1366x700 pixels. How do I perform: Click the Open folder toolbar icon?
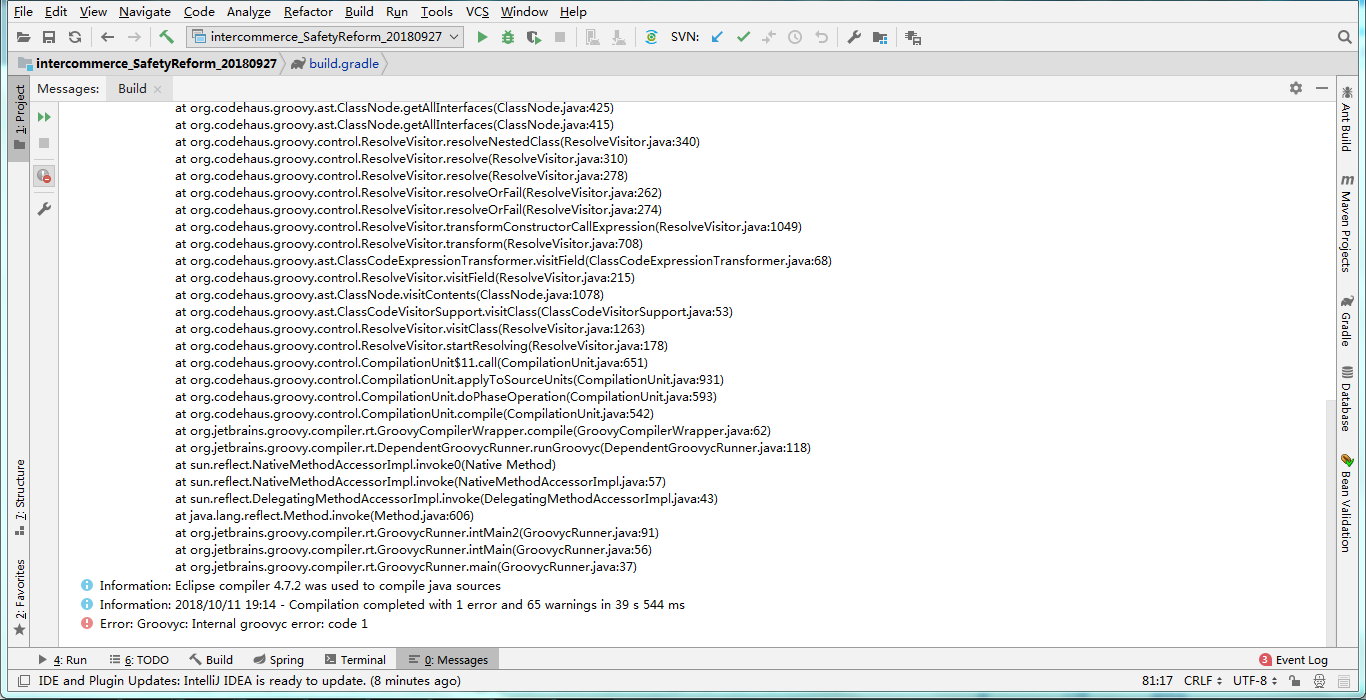(23, 37)
